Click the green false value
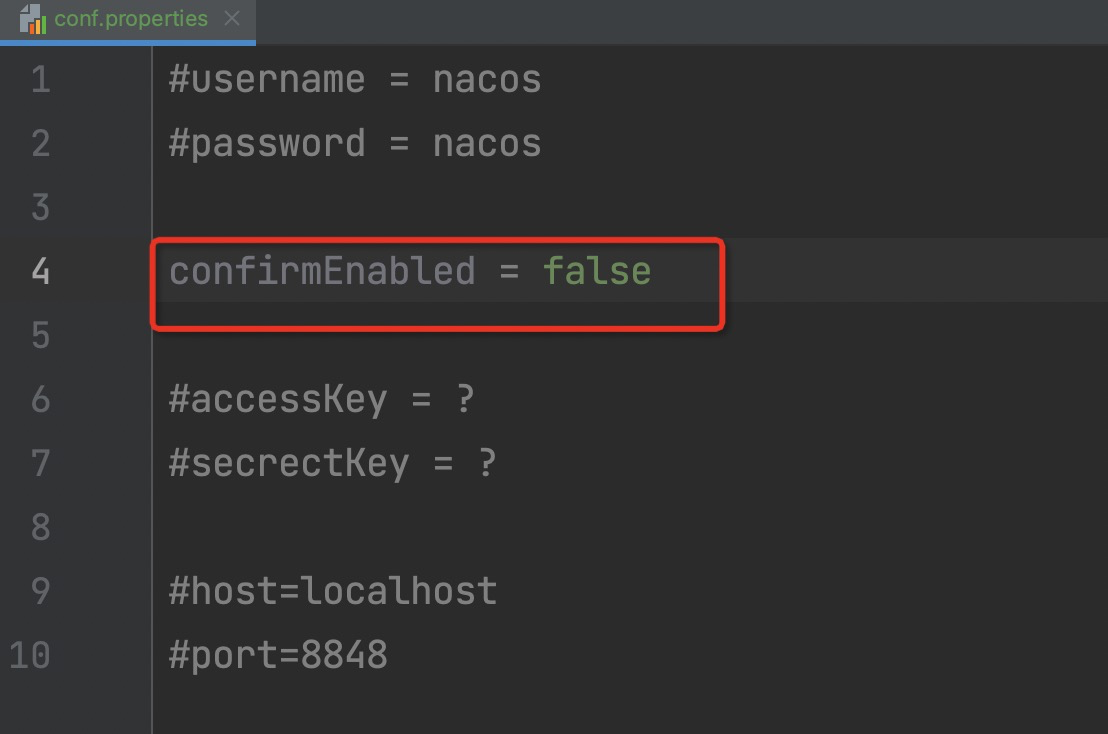Viewport: 1108px width, 734px height. click(596, 271)
